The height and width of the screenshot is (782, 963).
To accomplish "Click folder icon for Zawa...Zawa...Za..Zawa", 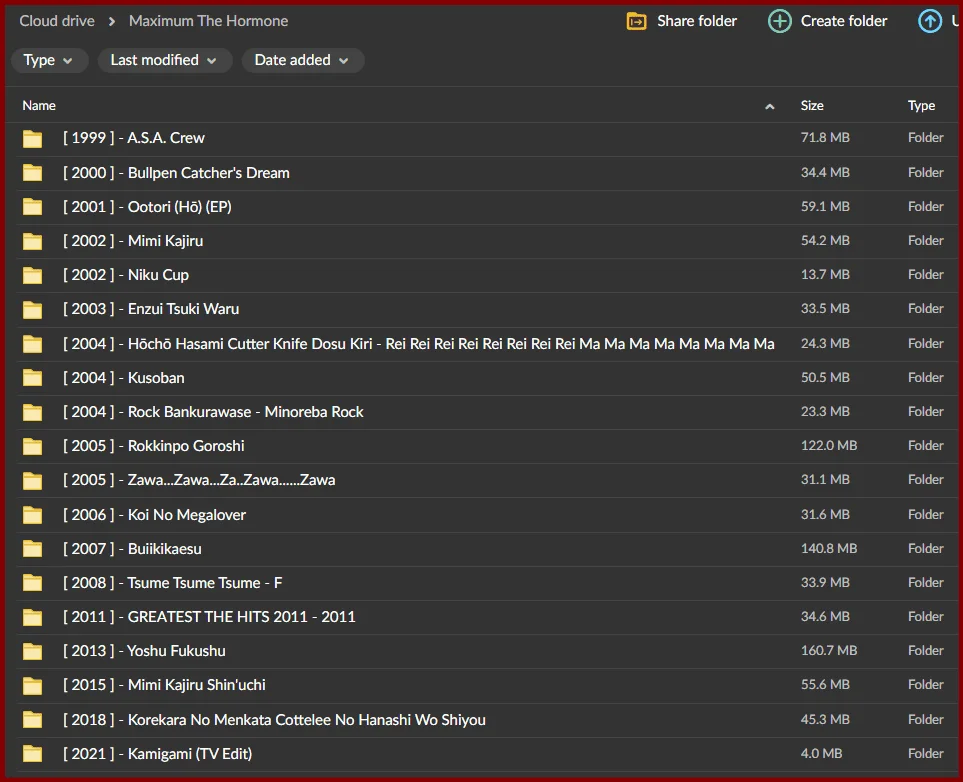I will point(33,480).
